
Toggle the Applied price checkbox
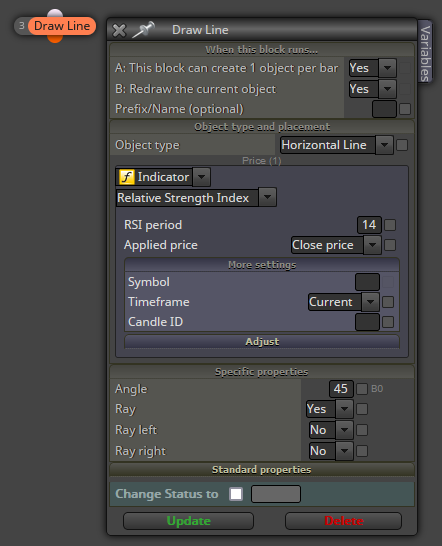tap(390, 245)
